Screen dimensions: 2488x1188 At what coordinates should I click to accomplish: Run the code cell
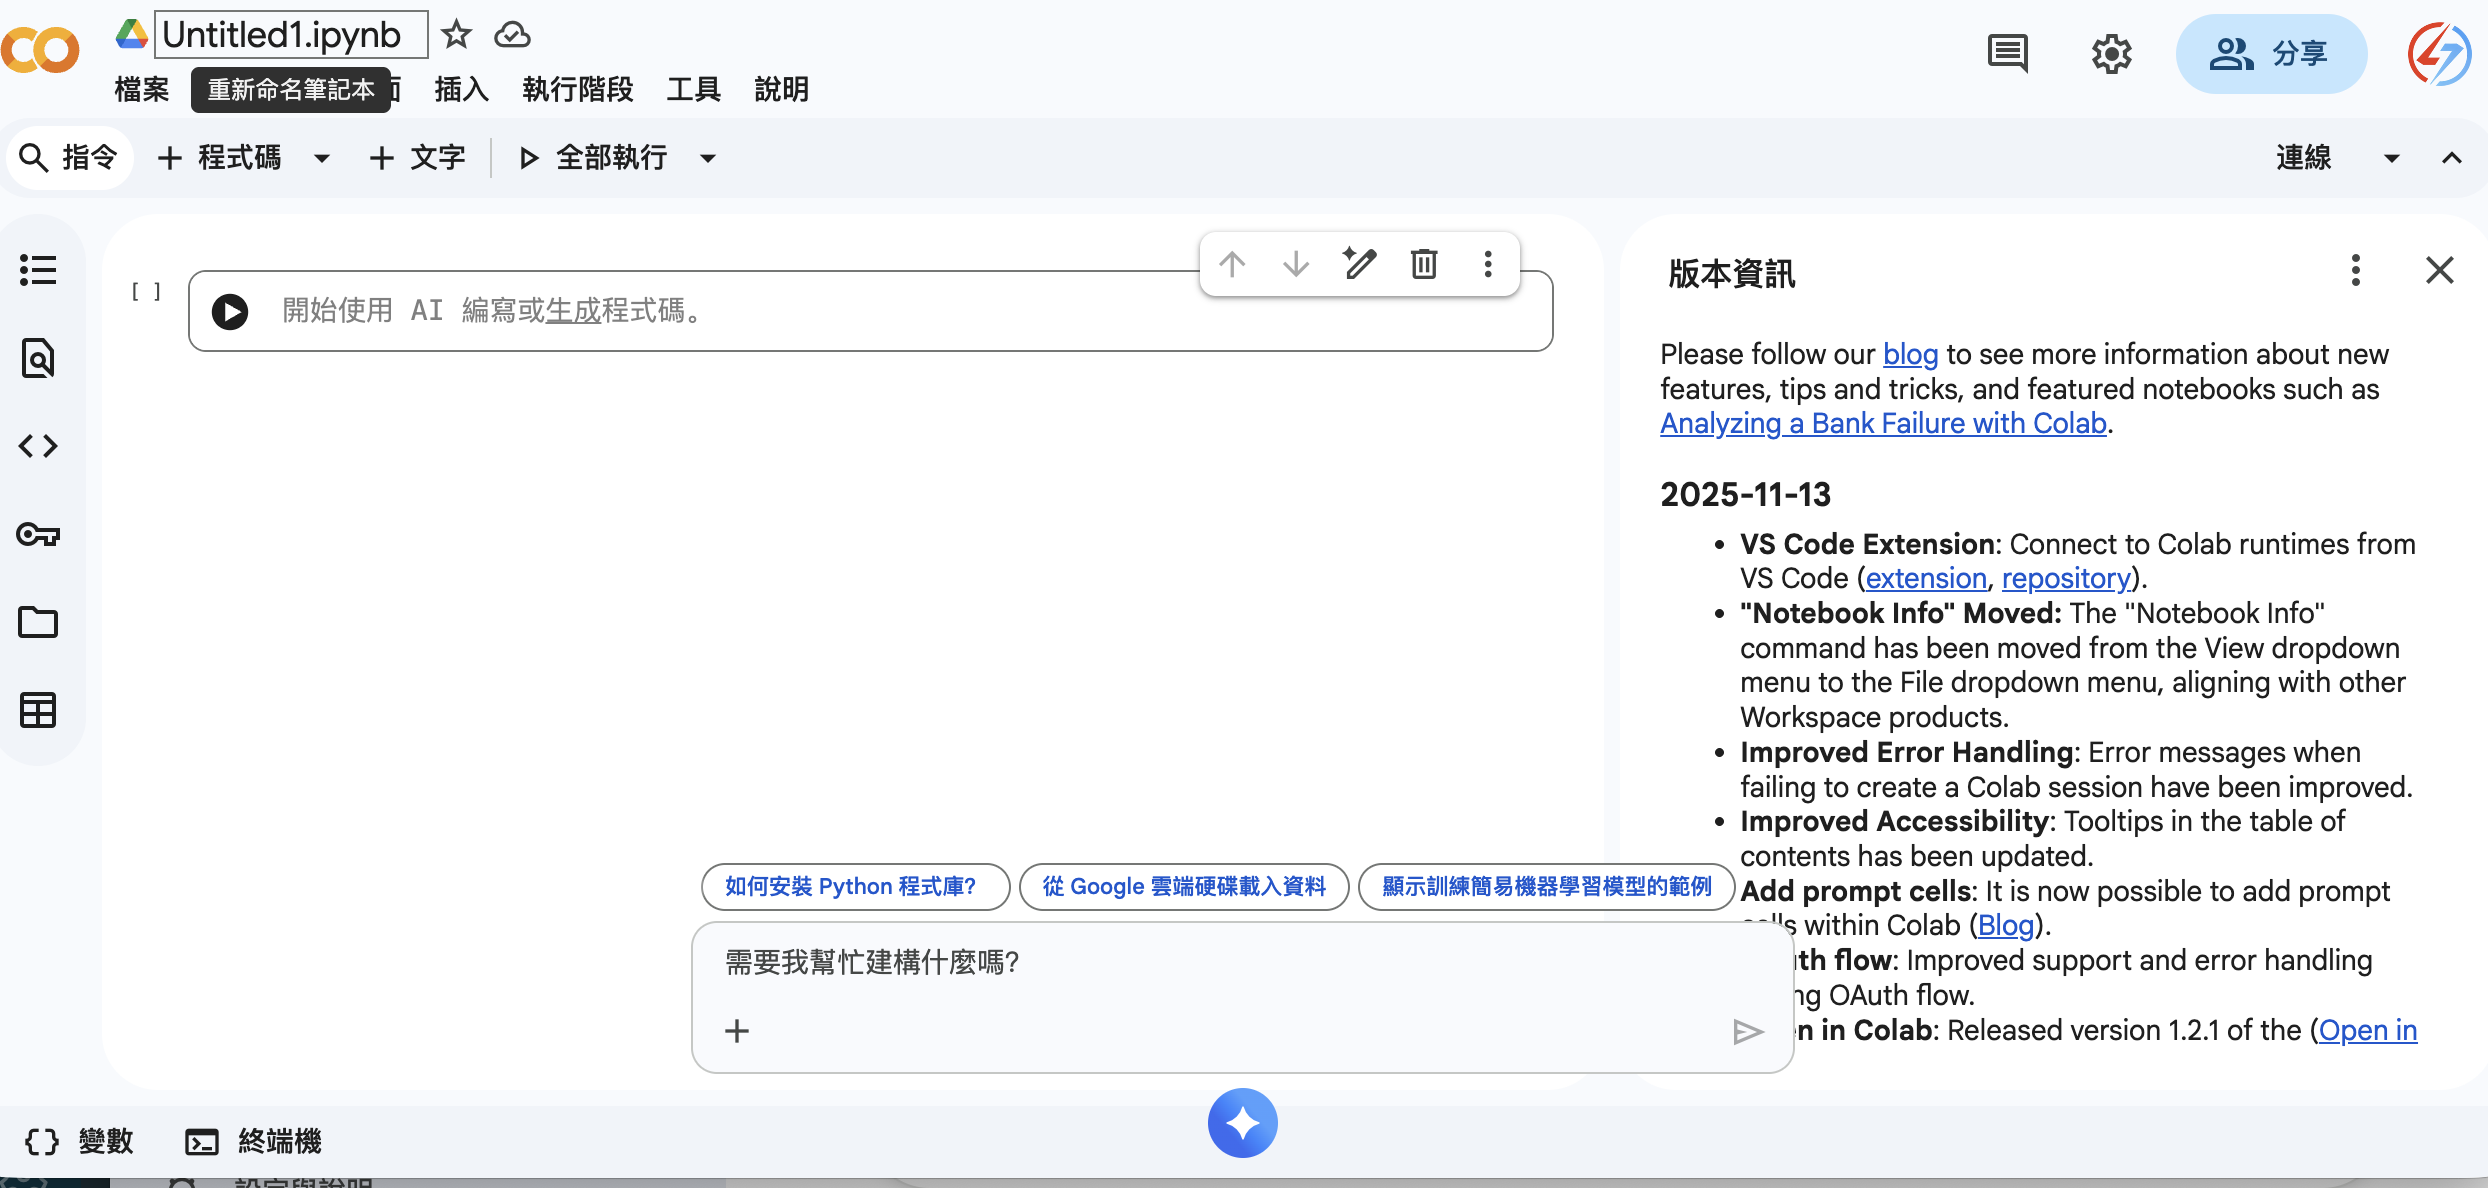pyautogui.click(x=230, y=312)
